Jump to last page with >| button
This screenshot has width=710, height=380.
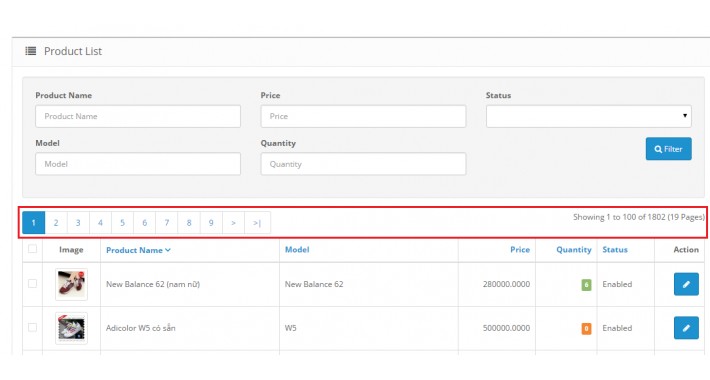pyautogui.click(x=257, y=223)
